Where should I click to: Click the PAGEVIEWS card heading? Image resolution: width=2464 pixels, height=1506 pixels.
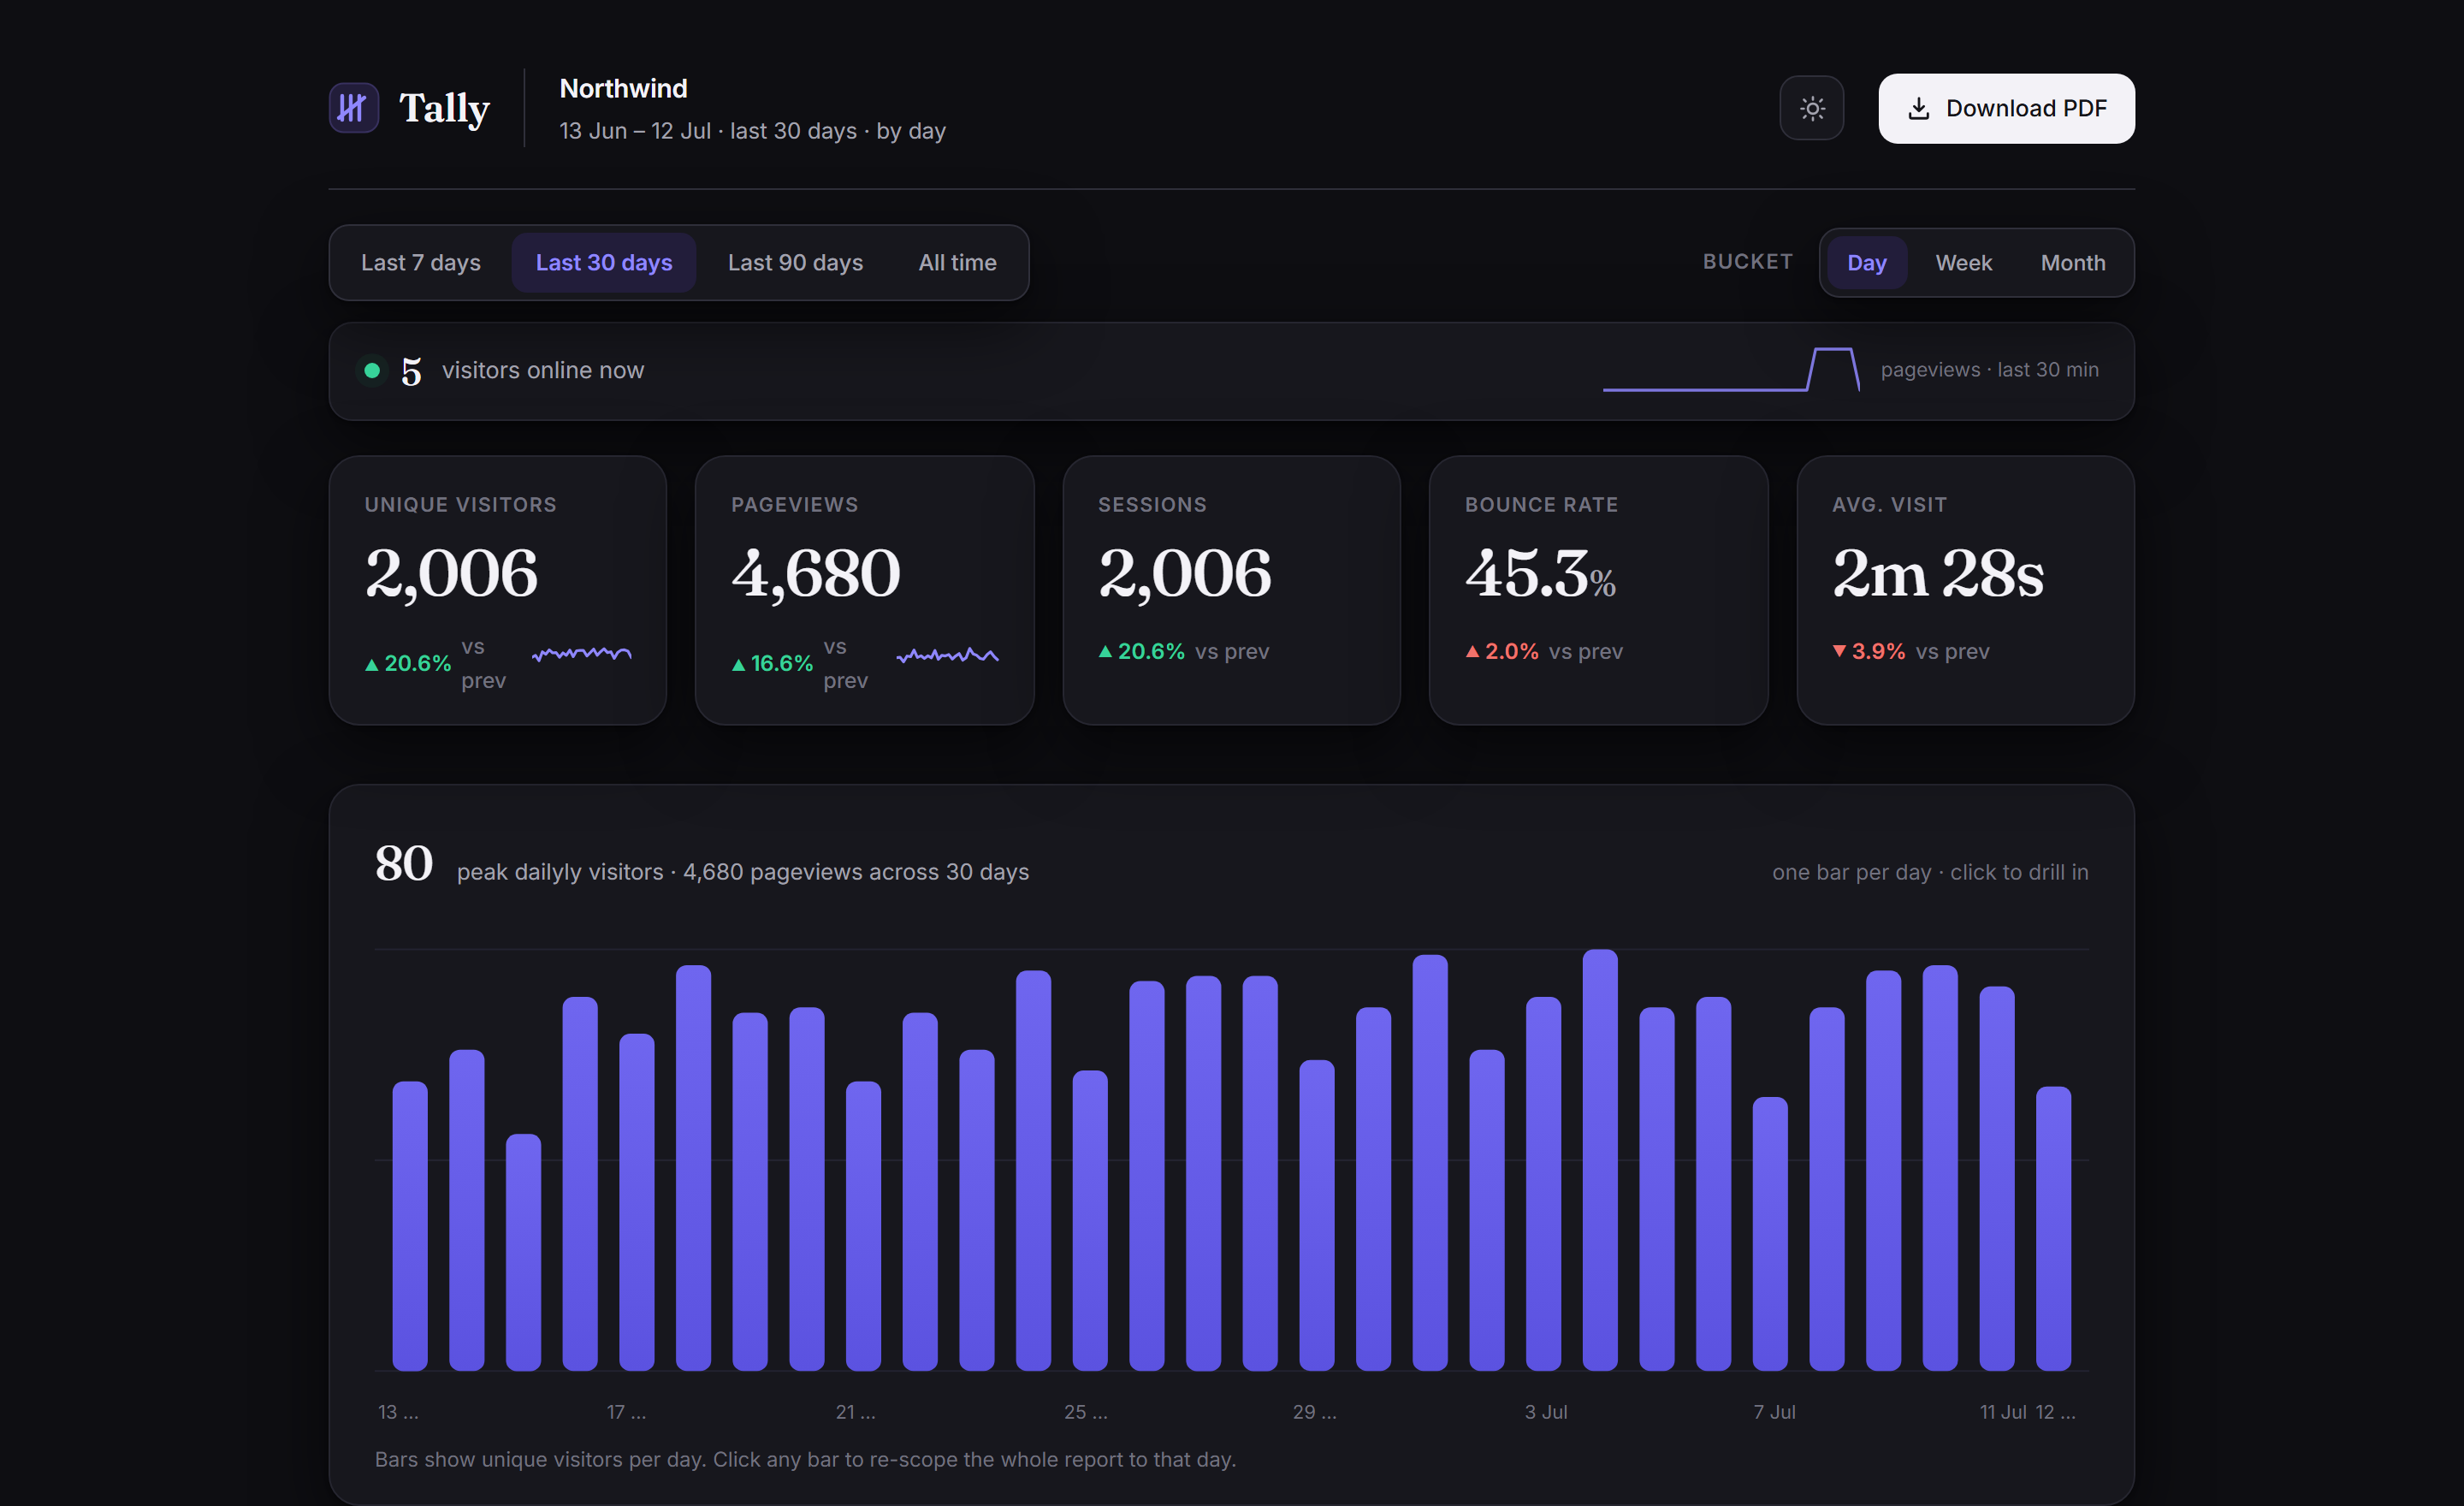pyautogui.click(x=794, y=505)
